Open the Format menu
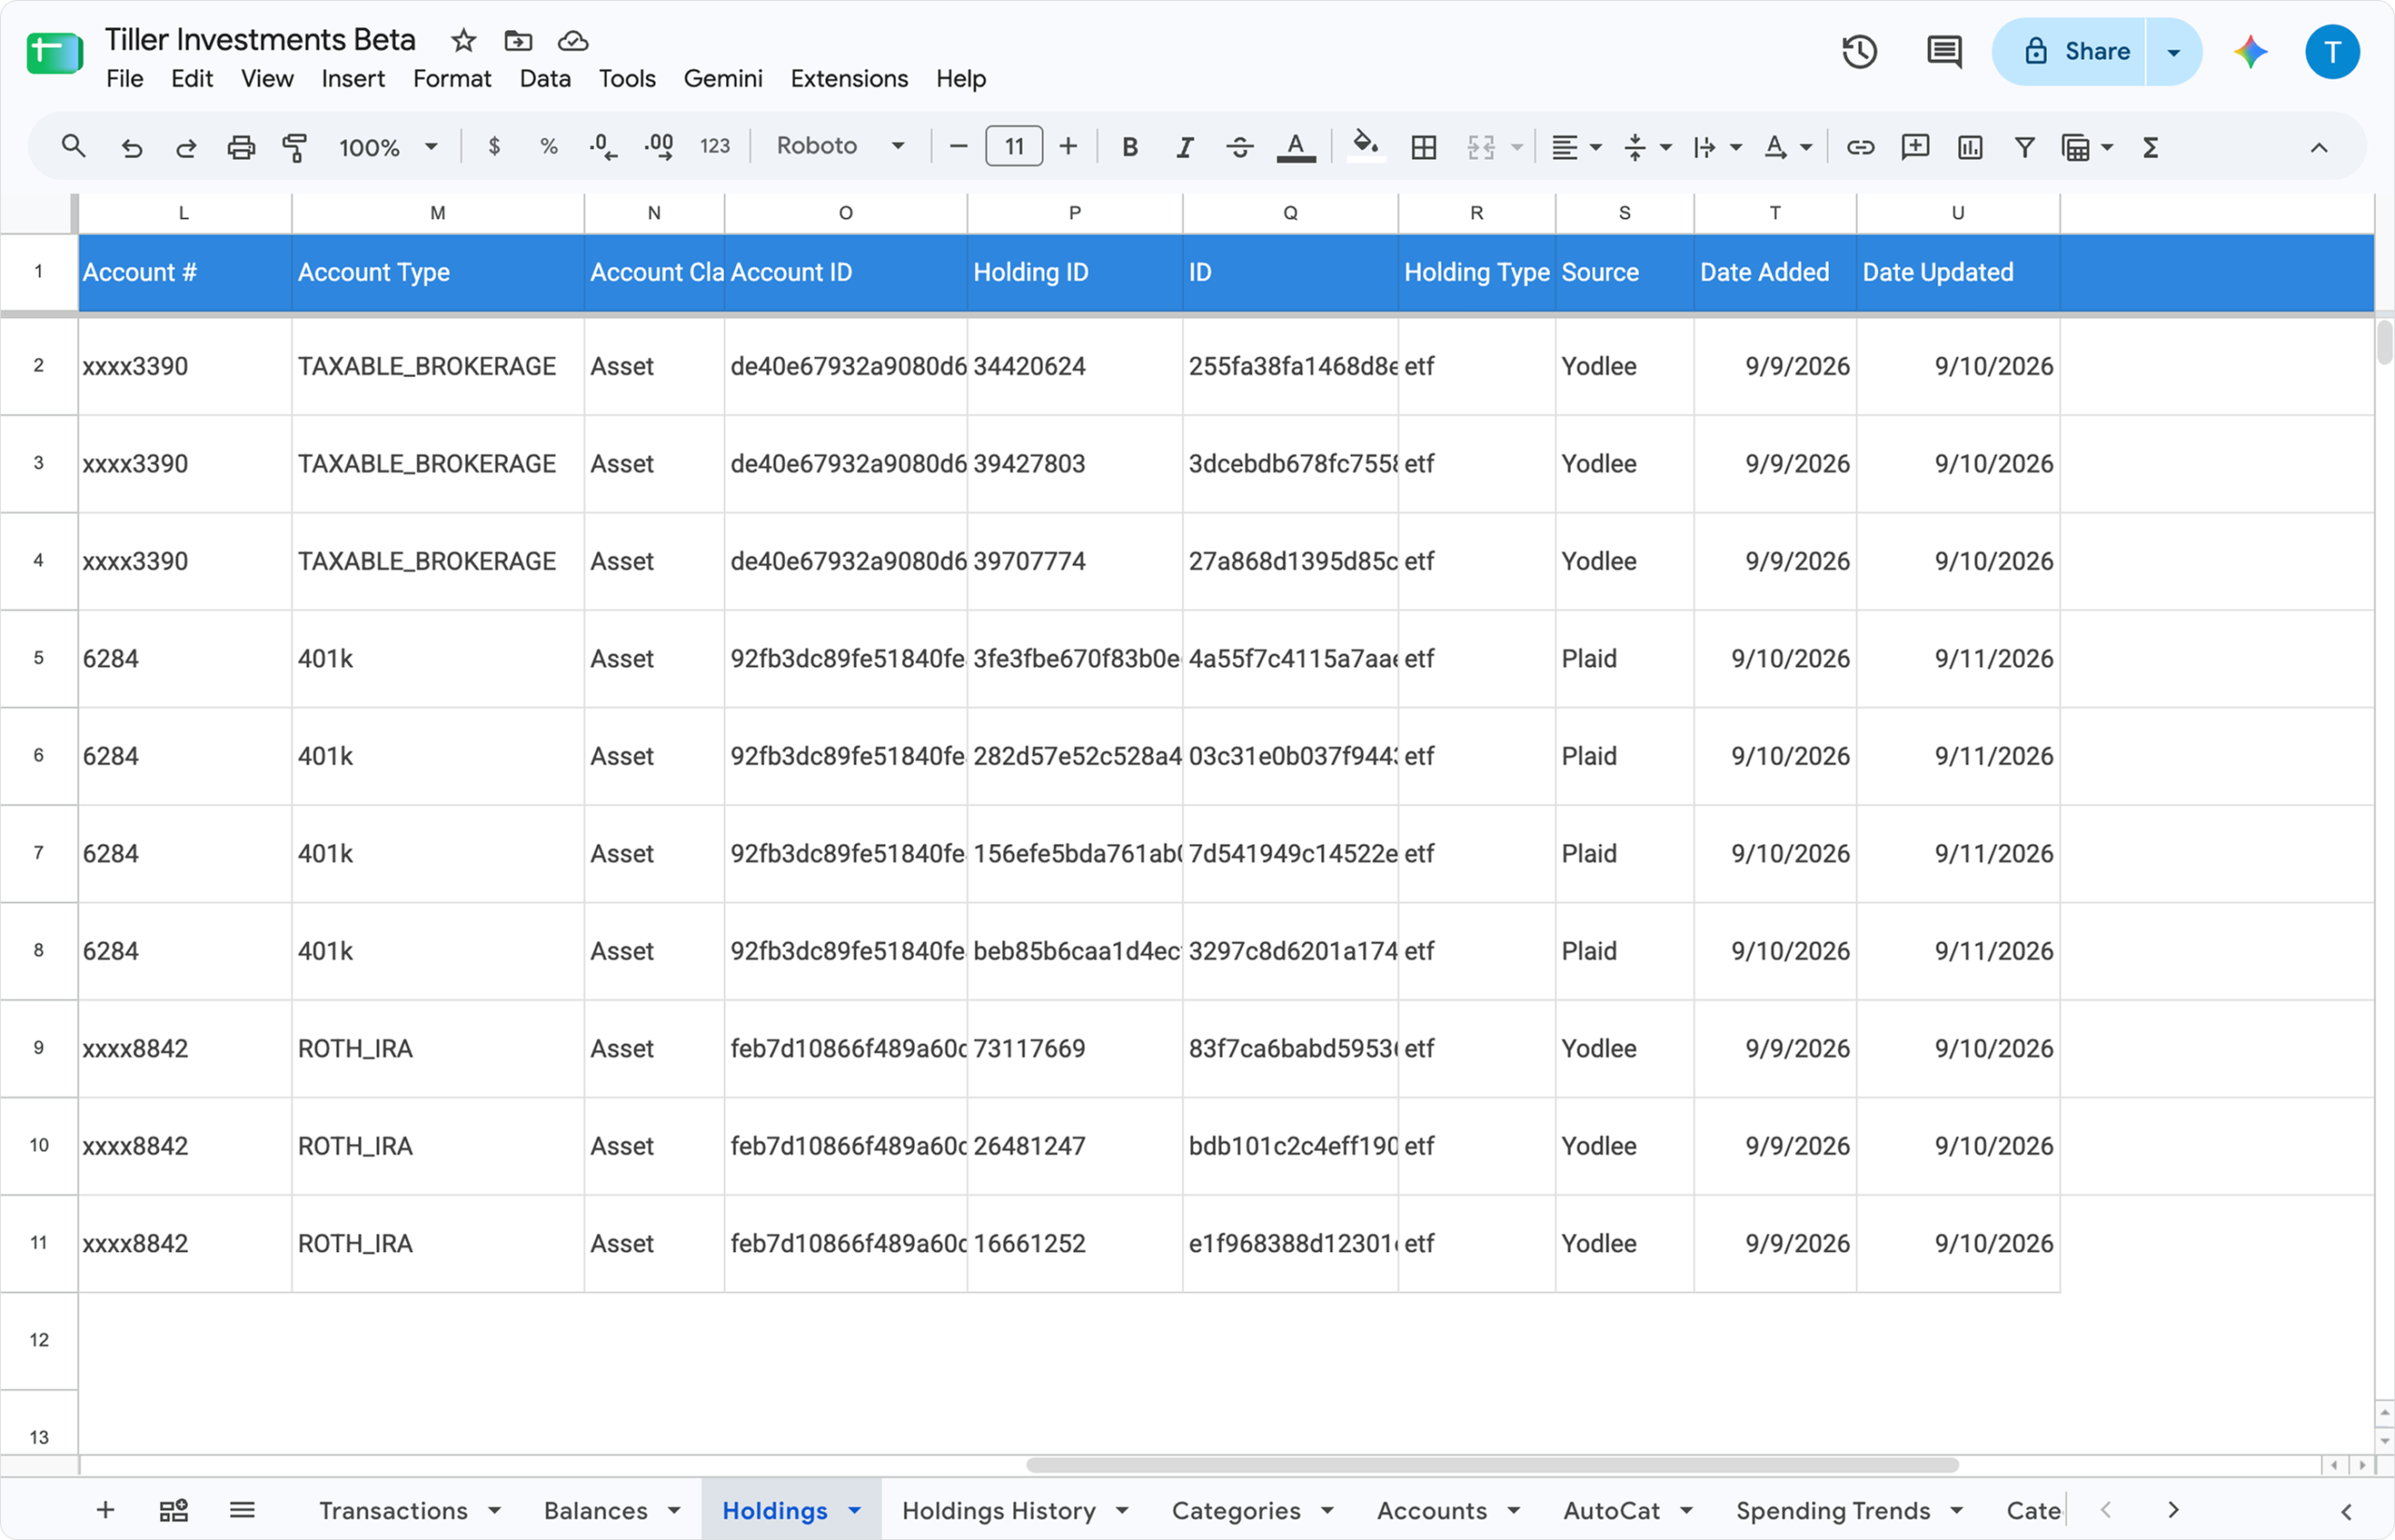Screen dimensions: 2395x1540 pos(452,79)
